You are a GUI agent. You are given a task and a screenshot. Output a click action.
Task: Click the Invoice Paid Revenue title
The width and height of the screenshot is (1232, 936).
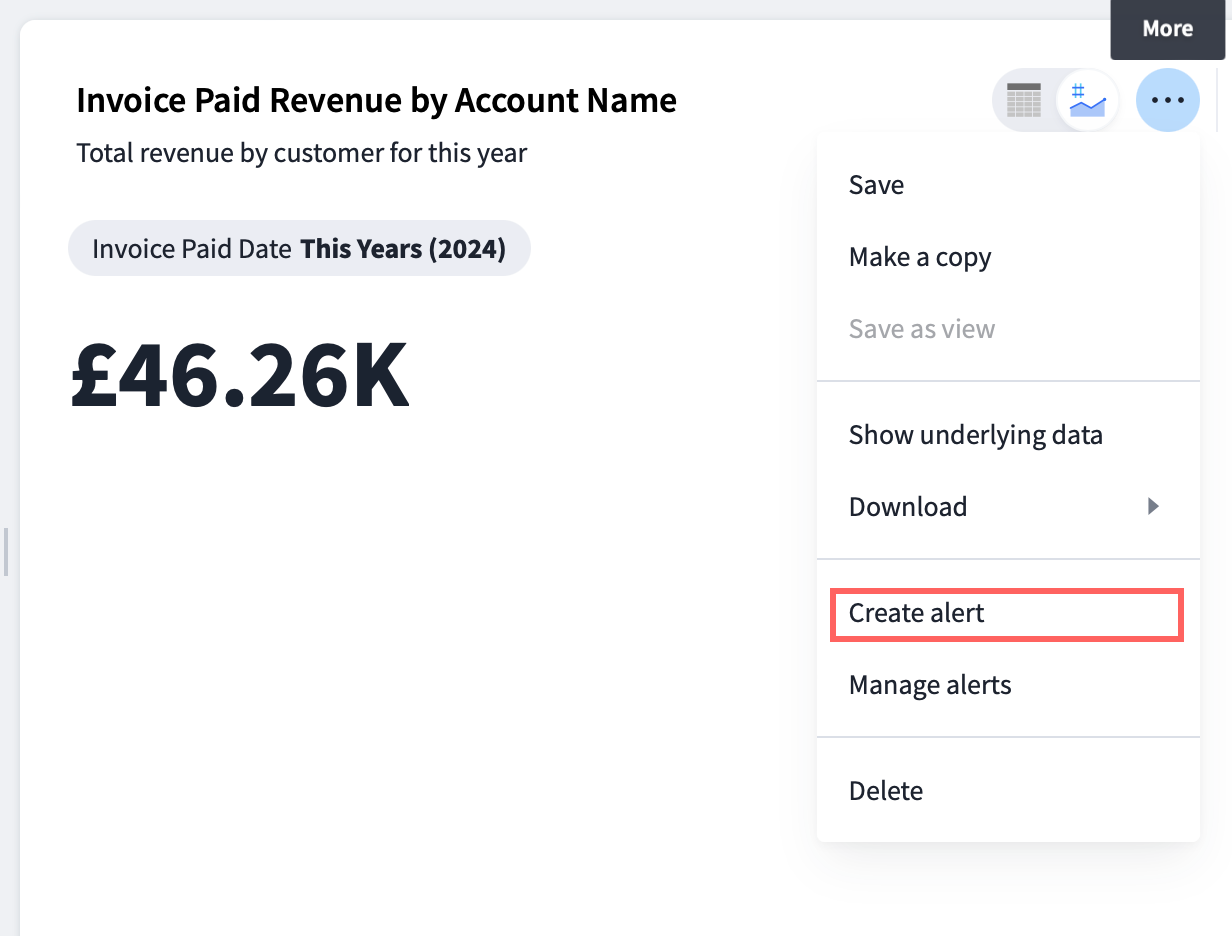[376, 100]
